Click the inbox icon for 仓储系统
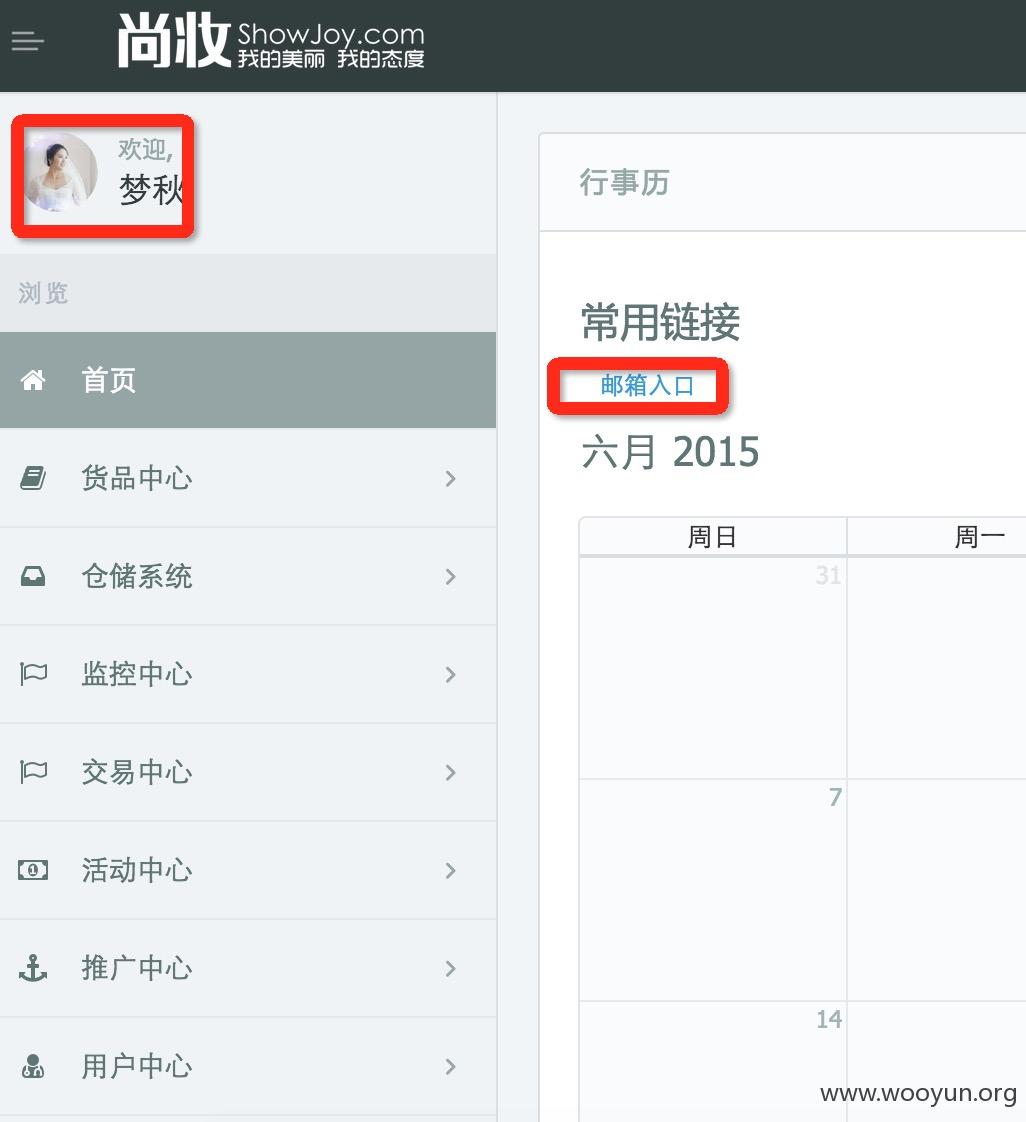1026x1122 pixels. (x=33, y=576)
